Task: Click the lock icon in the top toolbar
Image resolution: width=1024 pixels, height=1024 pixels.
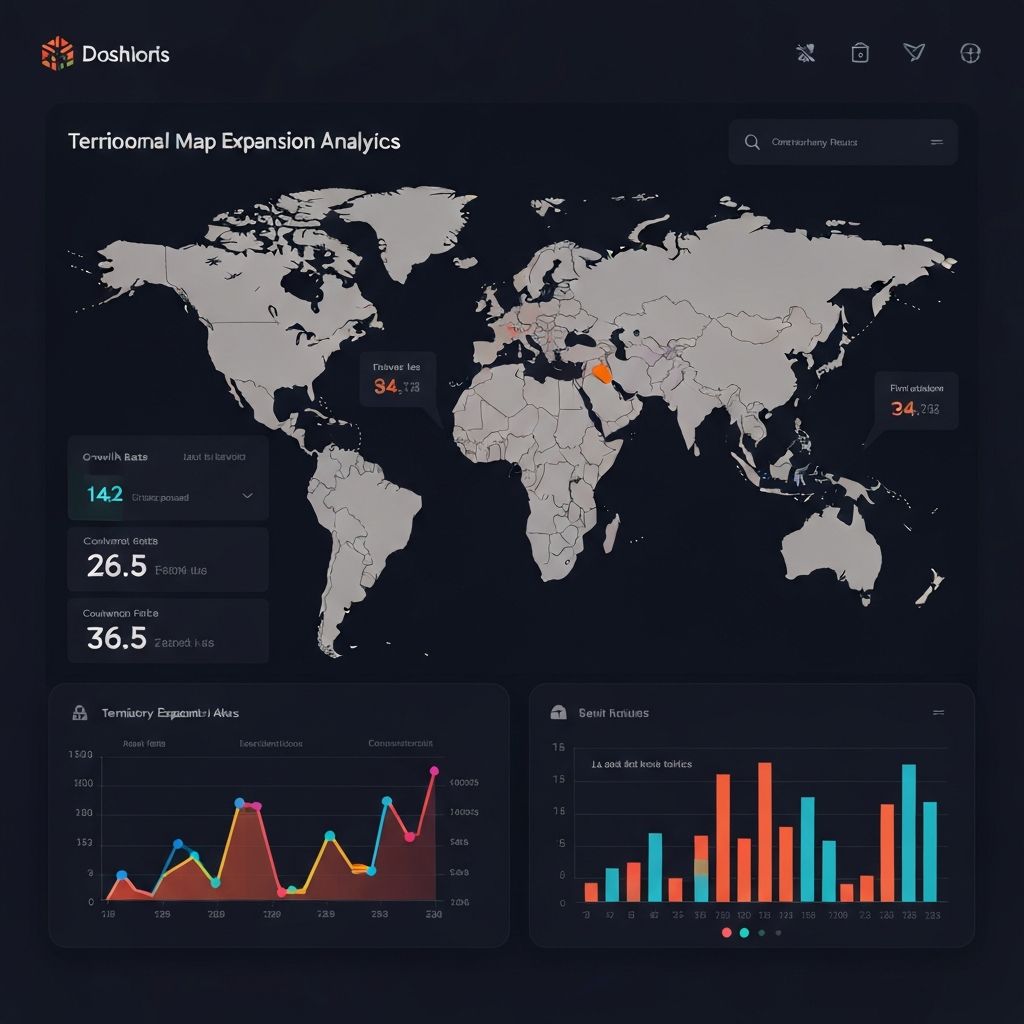Action: coord(861,52)
